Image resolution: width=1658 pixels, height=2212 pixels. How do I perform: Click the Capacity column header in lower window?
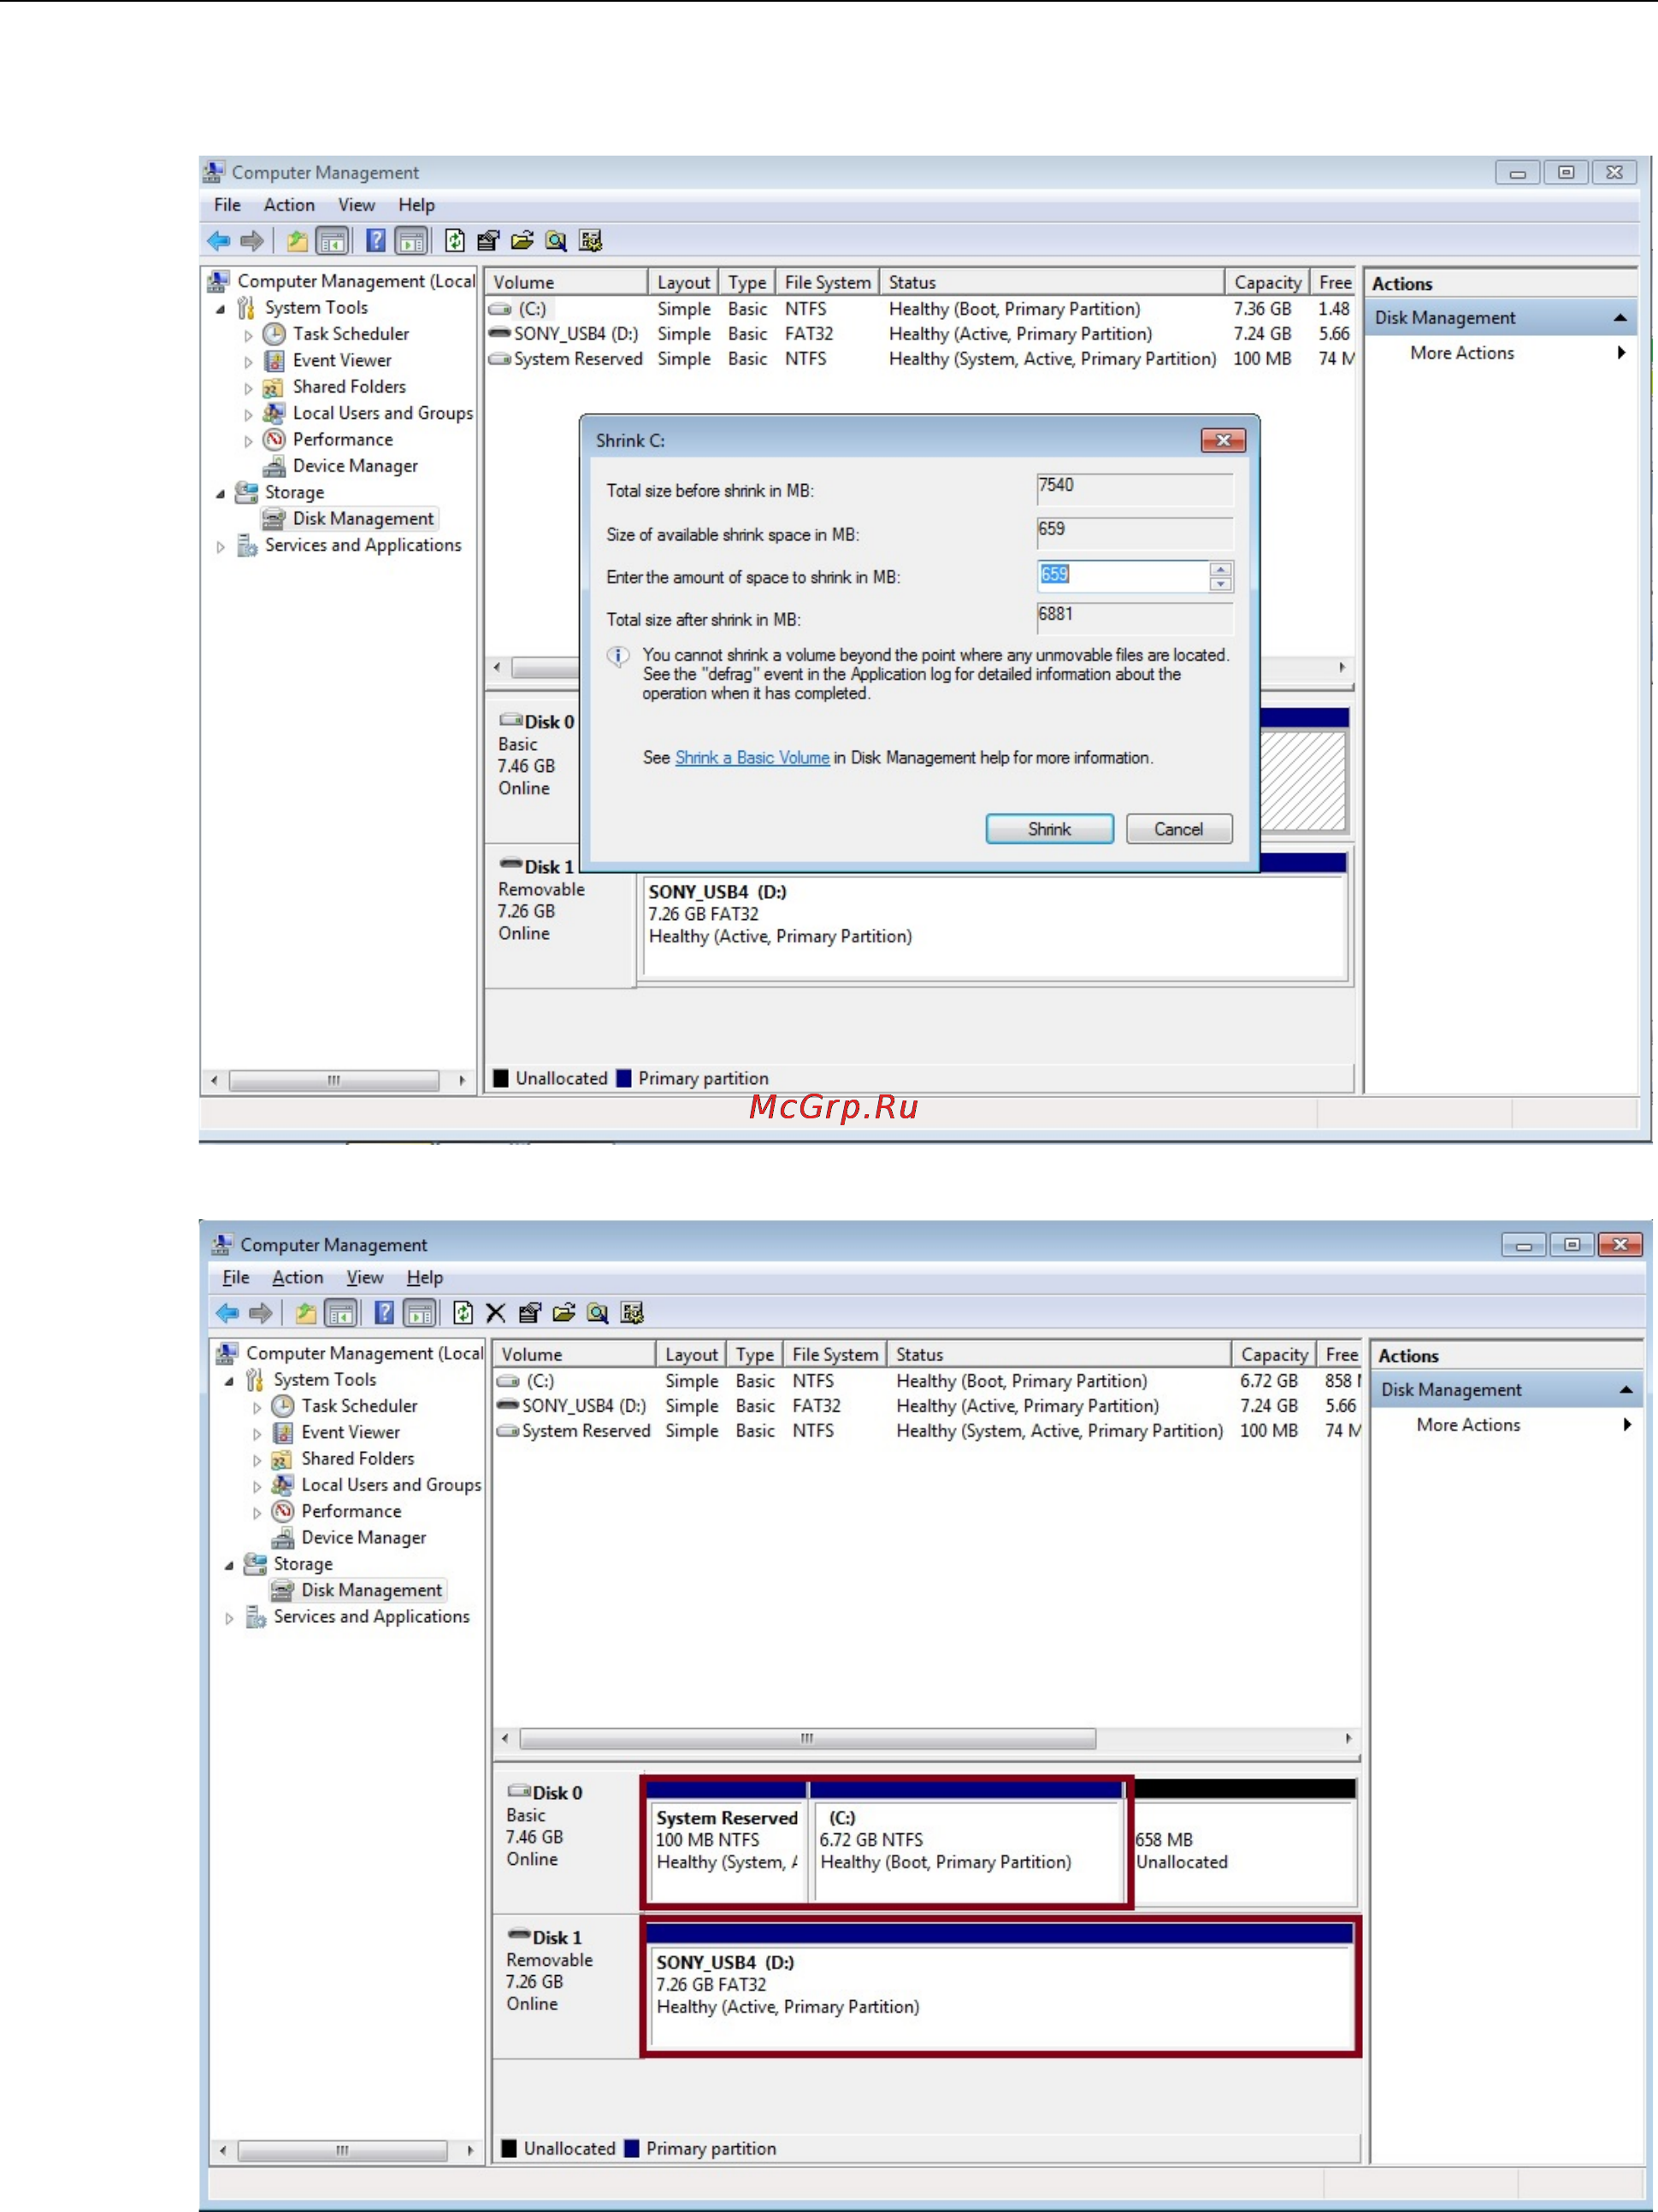[1274, 1355]
